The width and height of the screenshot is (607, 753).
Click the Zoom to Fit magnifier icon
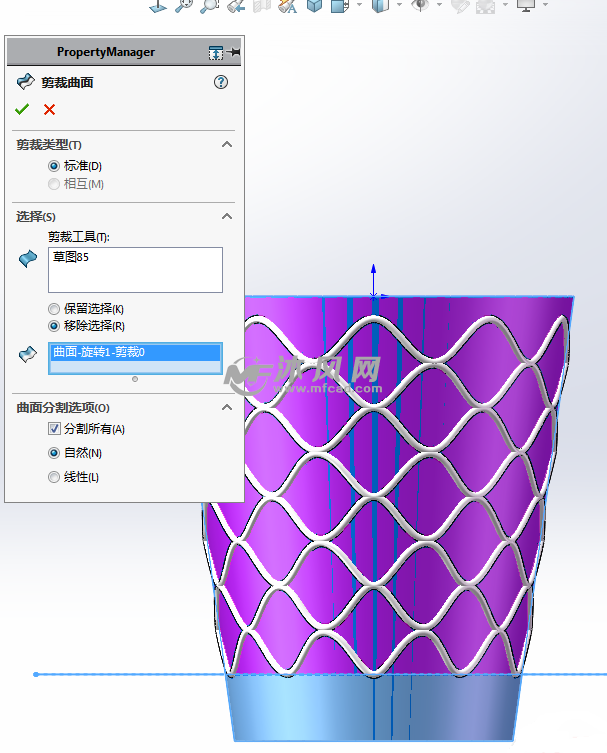pos(184,6)
